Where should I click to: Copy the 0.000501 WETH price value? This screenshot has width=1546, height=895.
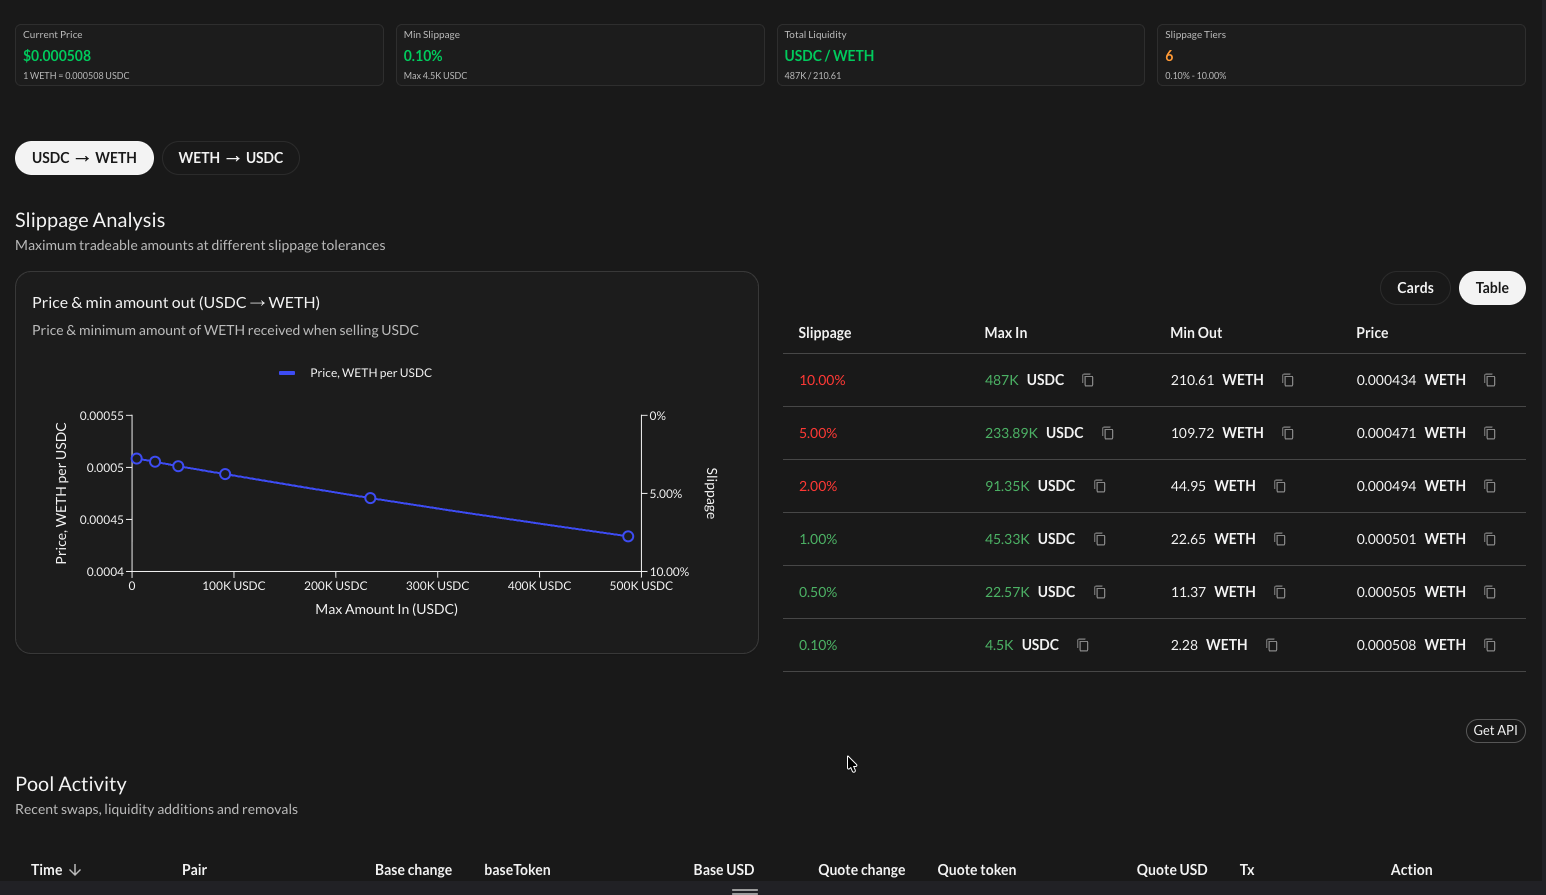coord(1490,539)
